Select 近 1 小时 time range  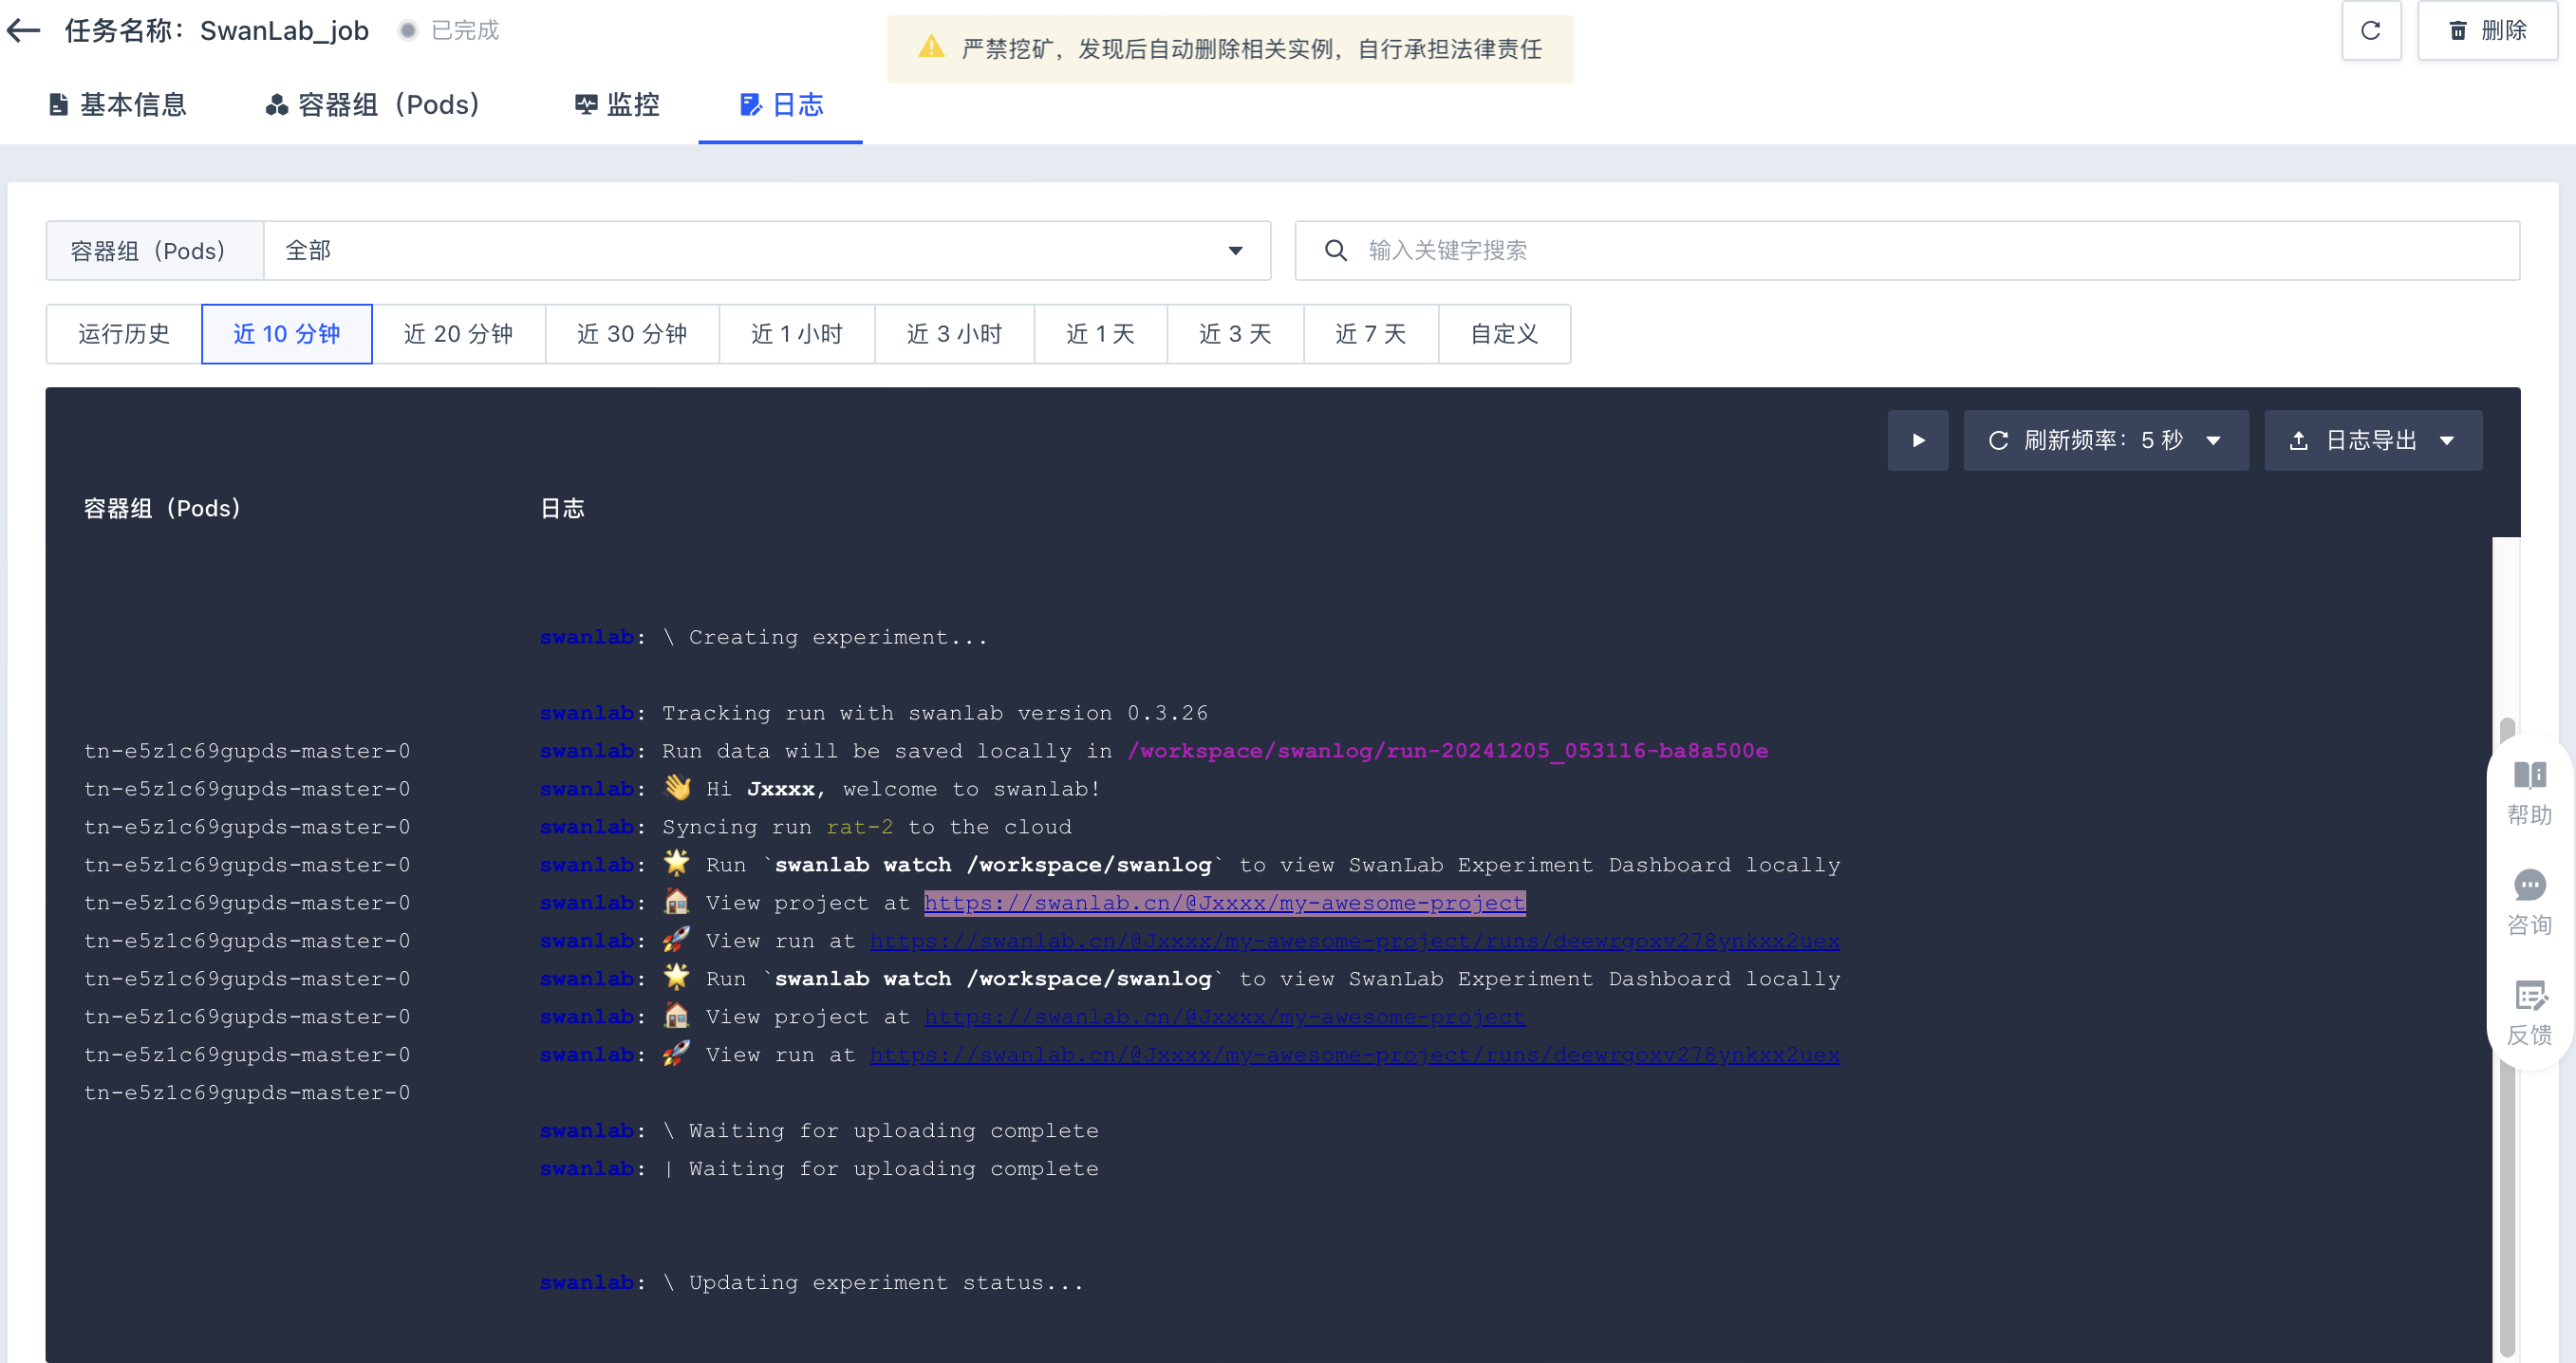(797, 334)
